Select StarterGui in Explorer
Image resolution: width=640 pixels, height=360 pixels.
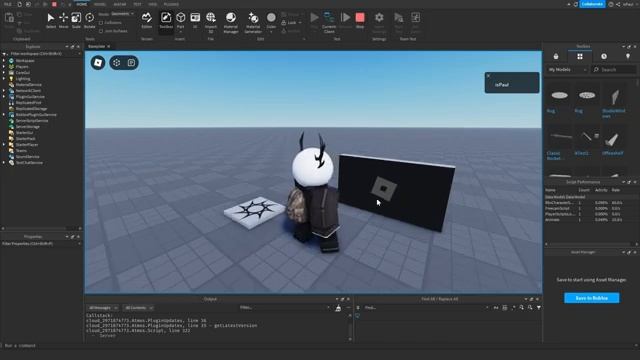(x=24, y=133)
